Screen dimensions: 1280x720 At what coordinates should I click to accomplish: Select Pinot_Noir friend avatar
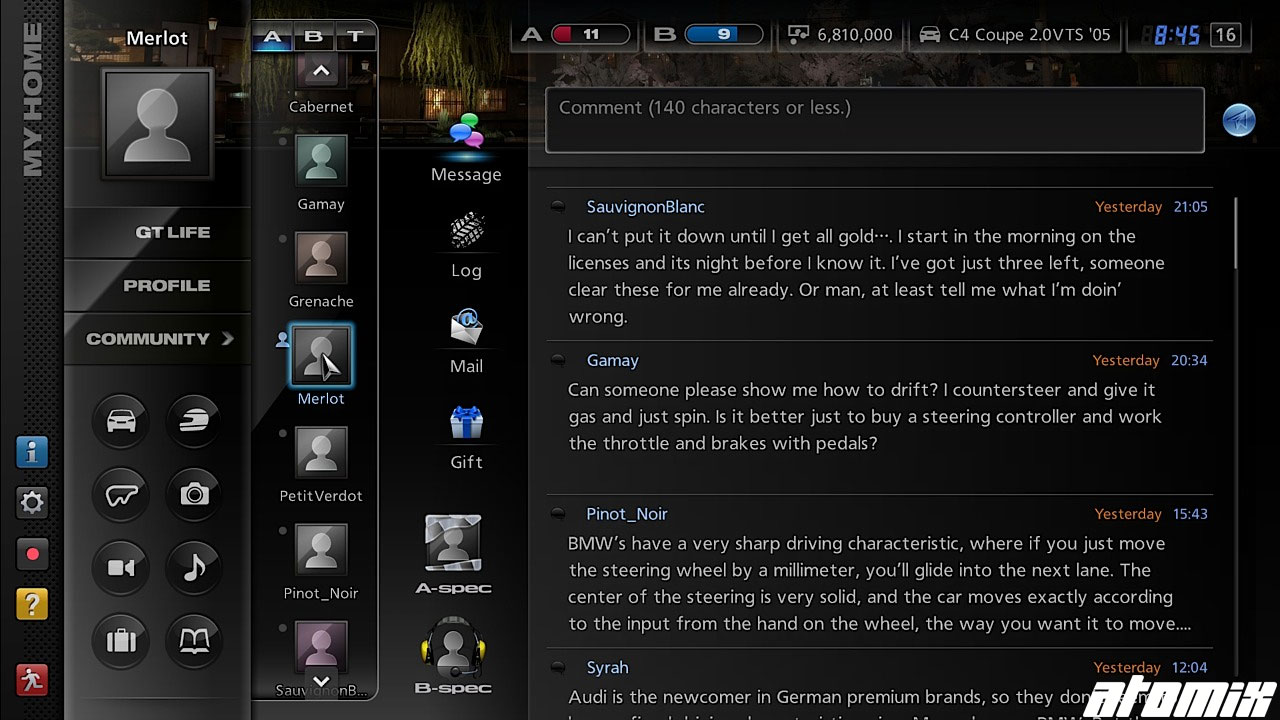click(321, 549)
